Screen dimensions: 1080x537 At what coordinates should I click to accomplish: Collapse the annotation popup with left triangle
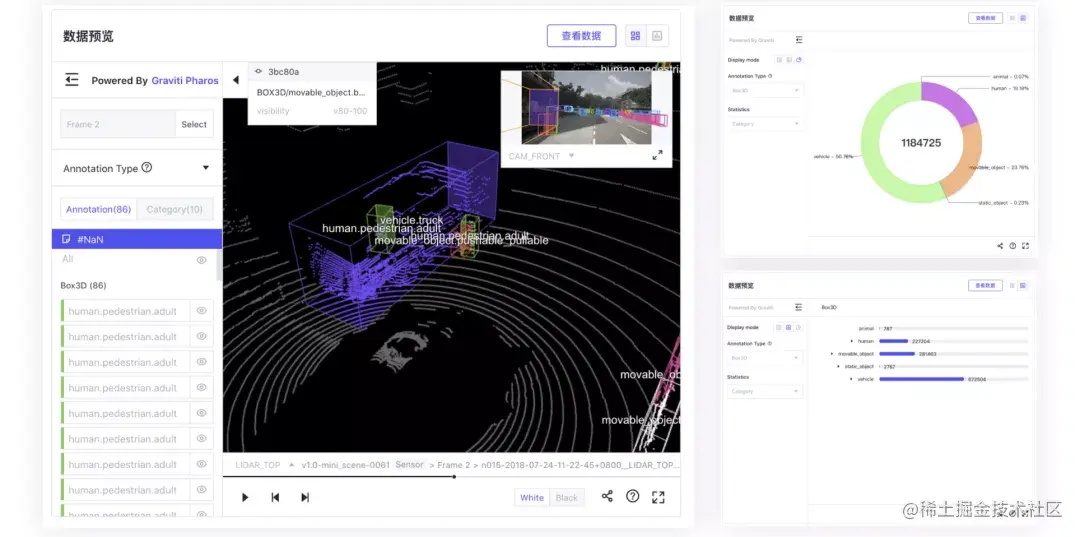tap(236, 80)
